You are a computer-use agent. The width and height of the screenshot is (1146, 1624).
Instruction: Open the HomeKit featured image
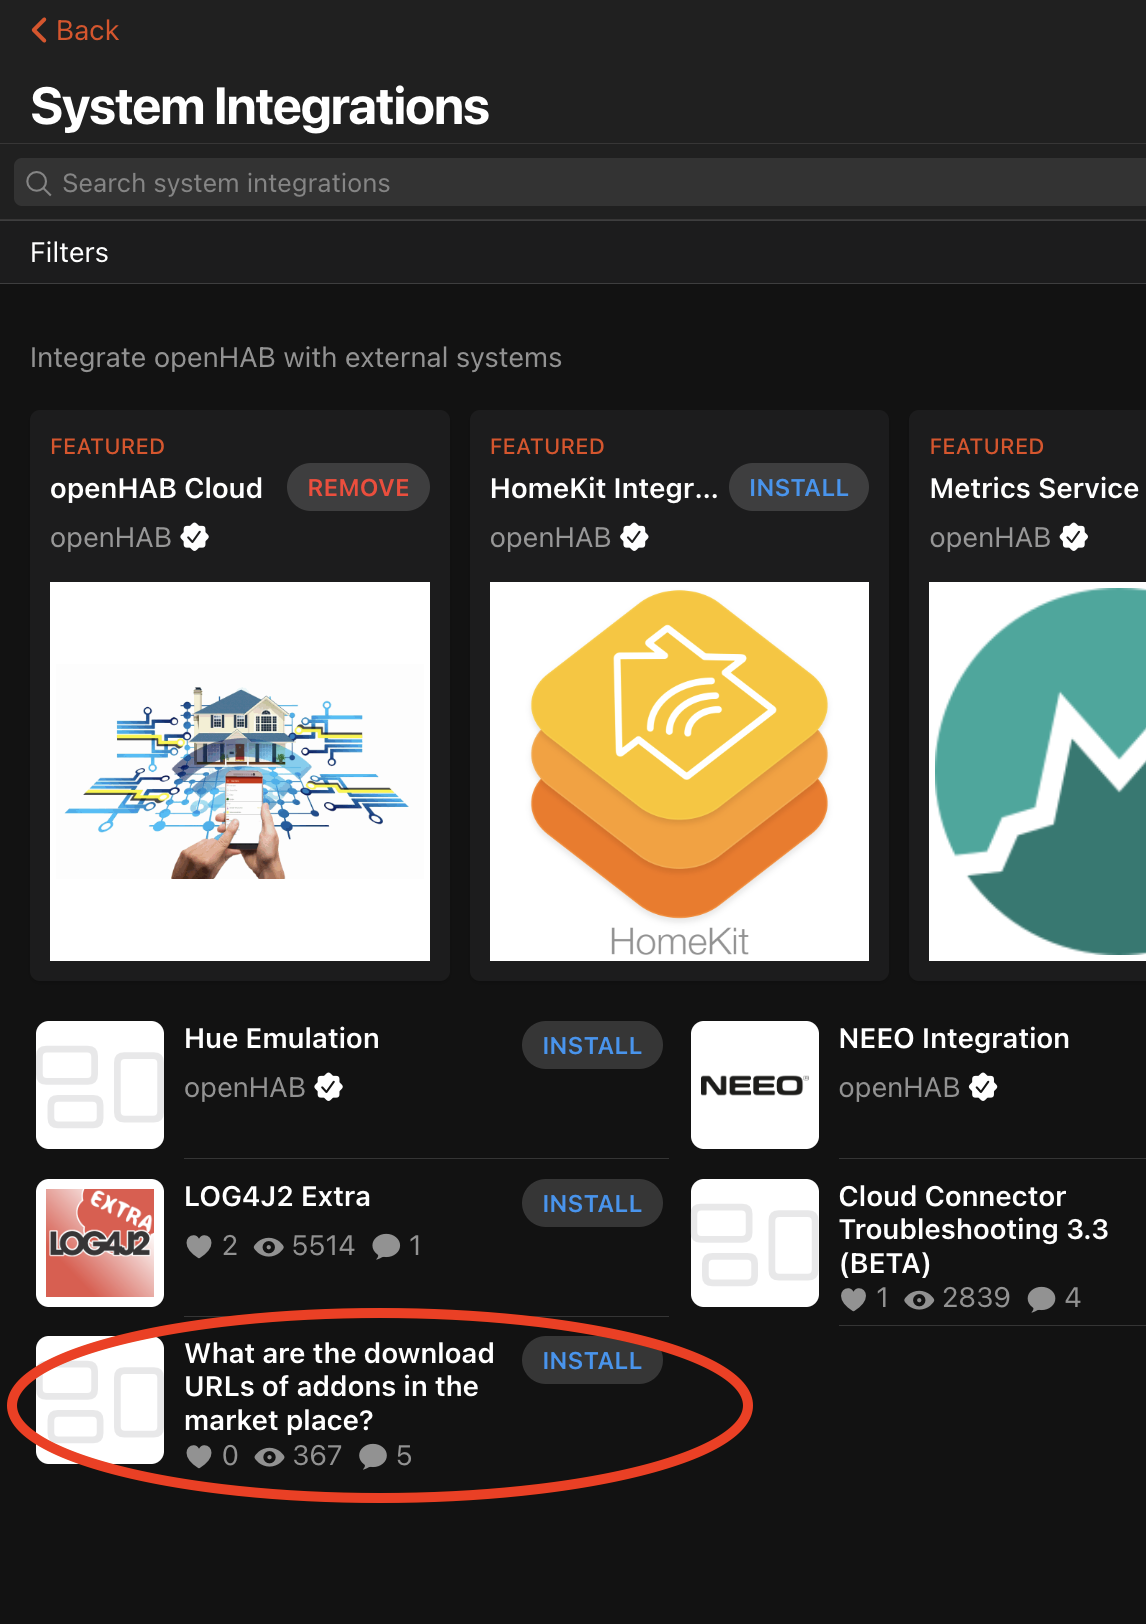pyautogui.click(x=679, y=771)
